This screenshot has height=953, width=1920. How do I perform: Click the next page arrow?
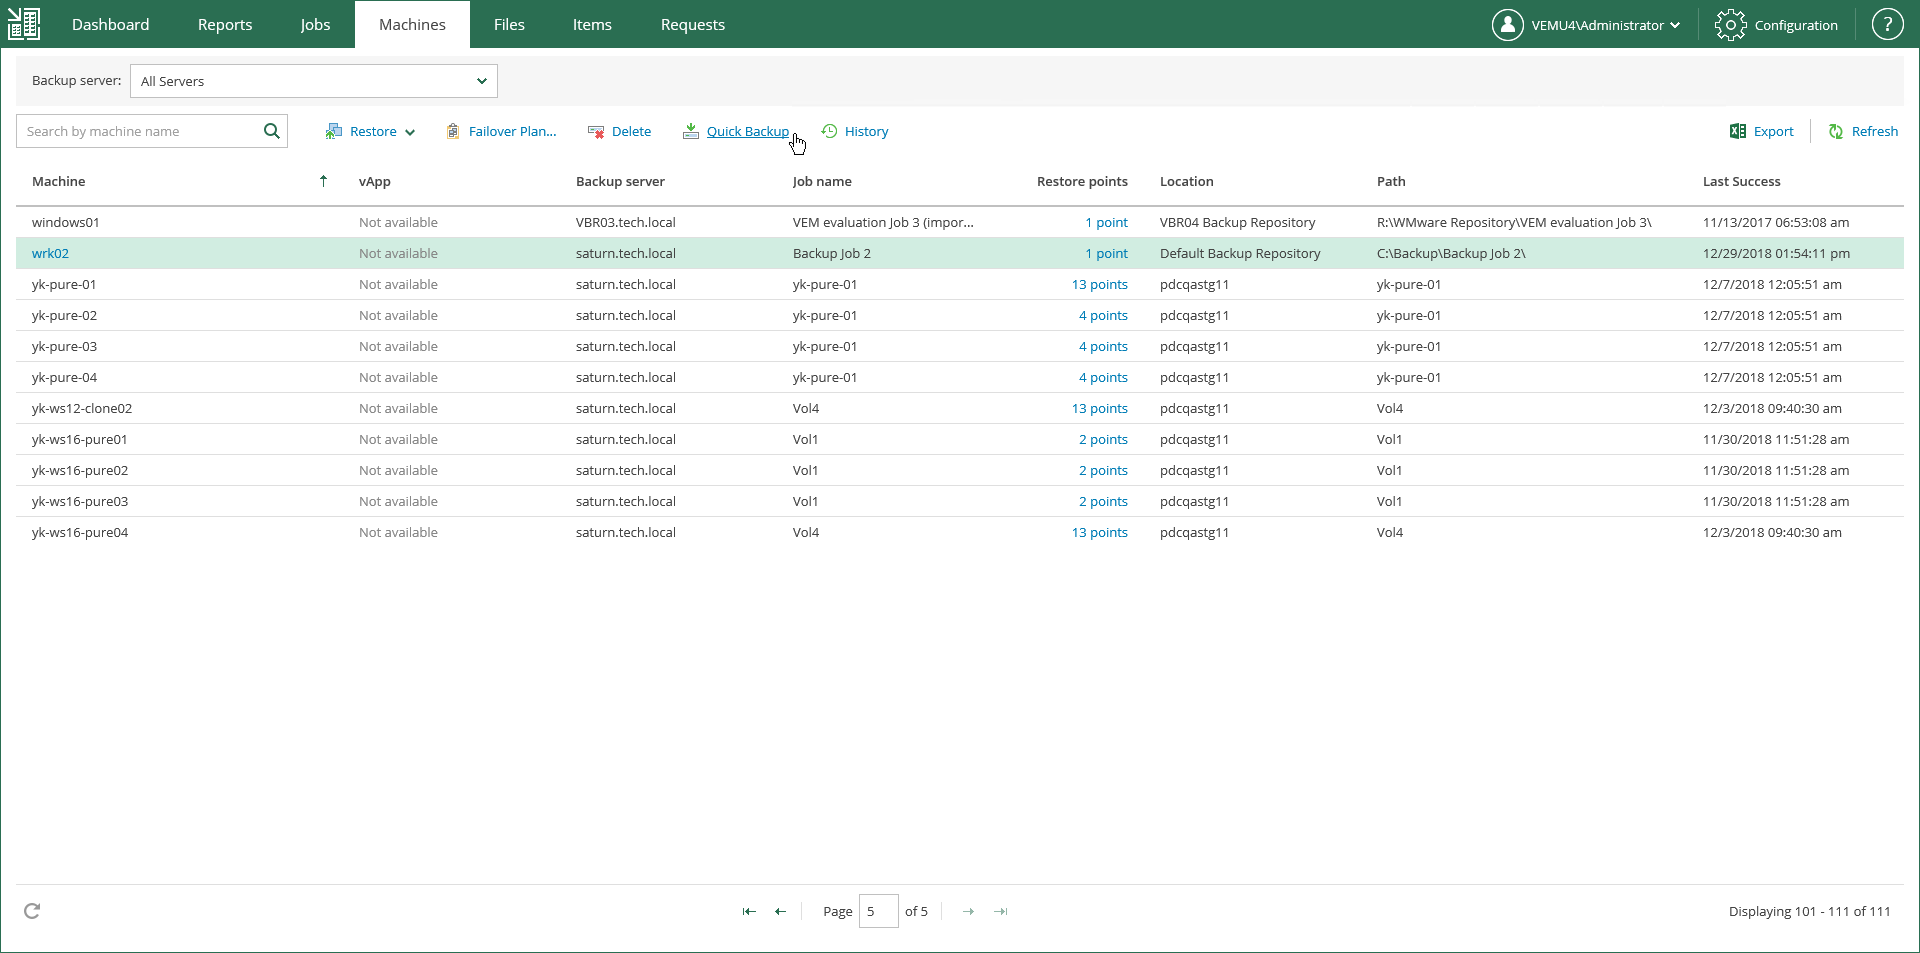click(968, 911)
